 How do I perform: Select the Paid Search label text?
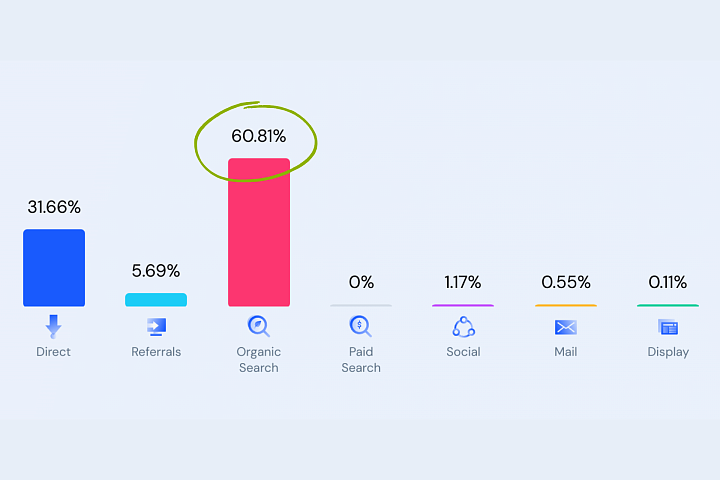tap(361, 360)
